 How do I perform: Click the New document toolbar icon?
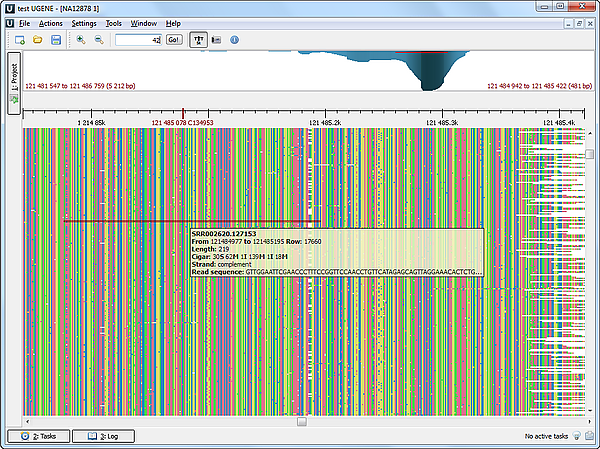pos(19,40)
